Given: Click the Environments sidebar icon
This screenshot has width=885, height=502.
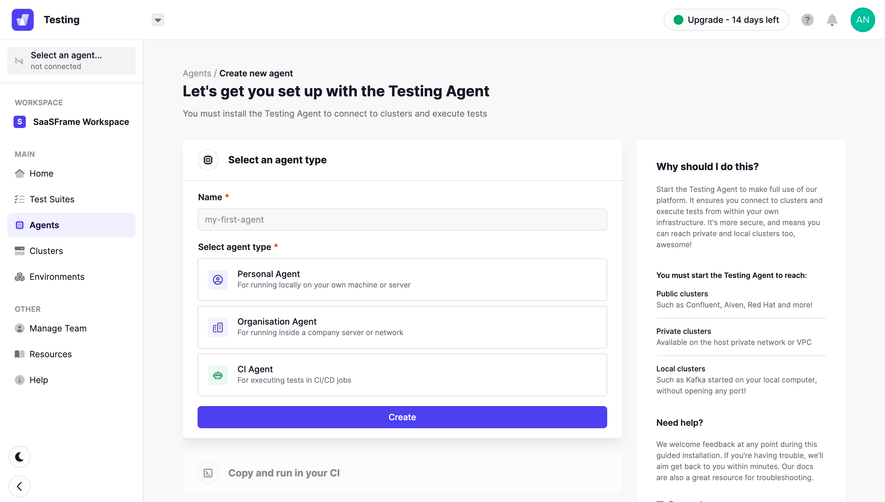Looking at the screenshot, I should coord(20,277).
